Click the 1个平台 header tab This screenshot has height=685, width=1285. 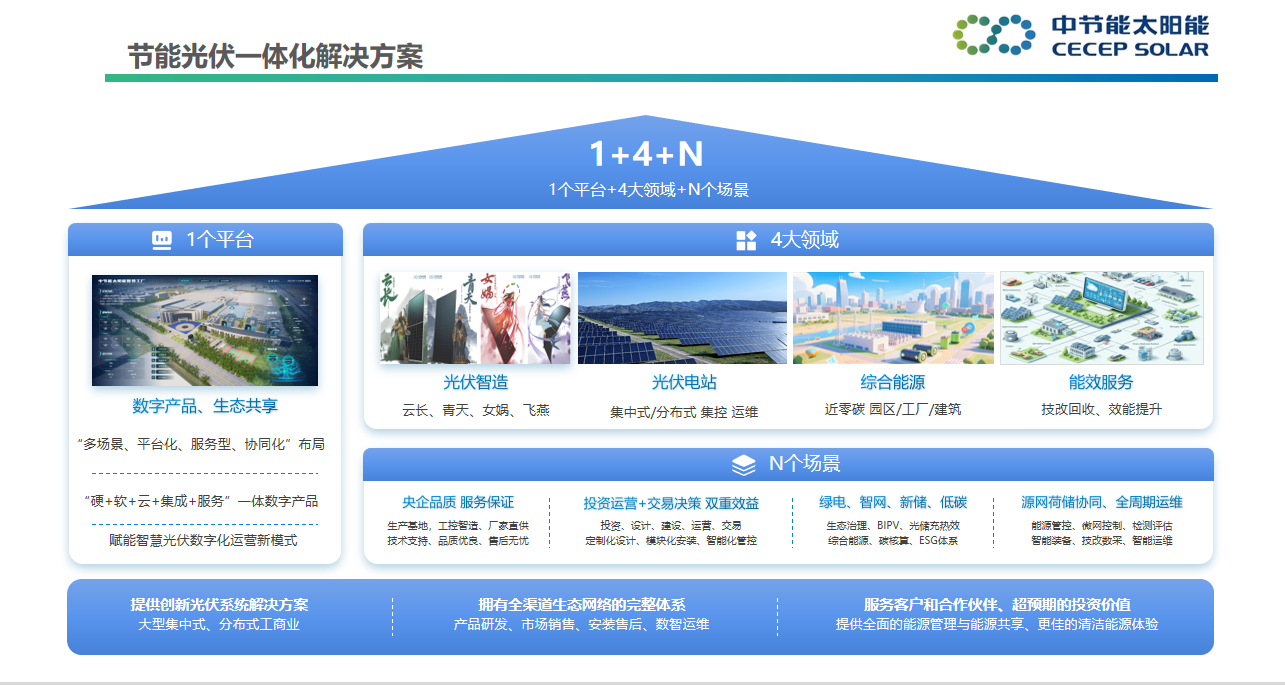click(205, 240)
